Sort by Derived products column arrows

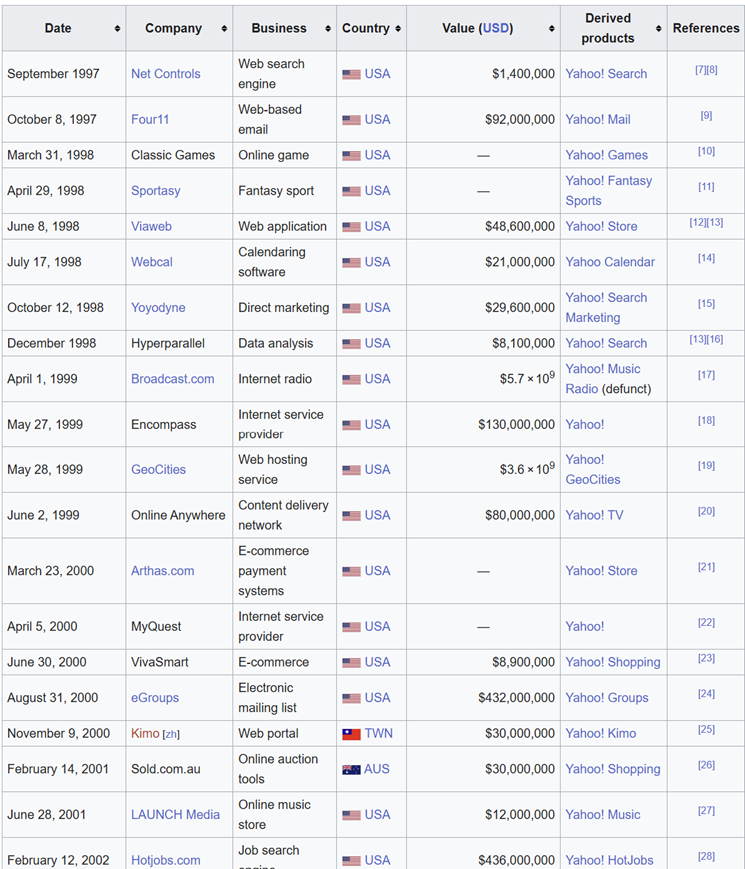[x=659, y=28]
